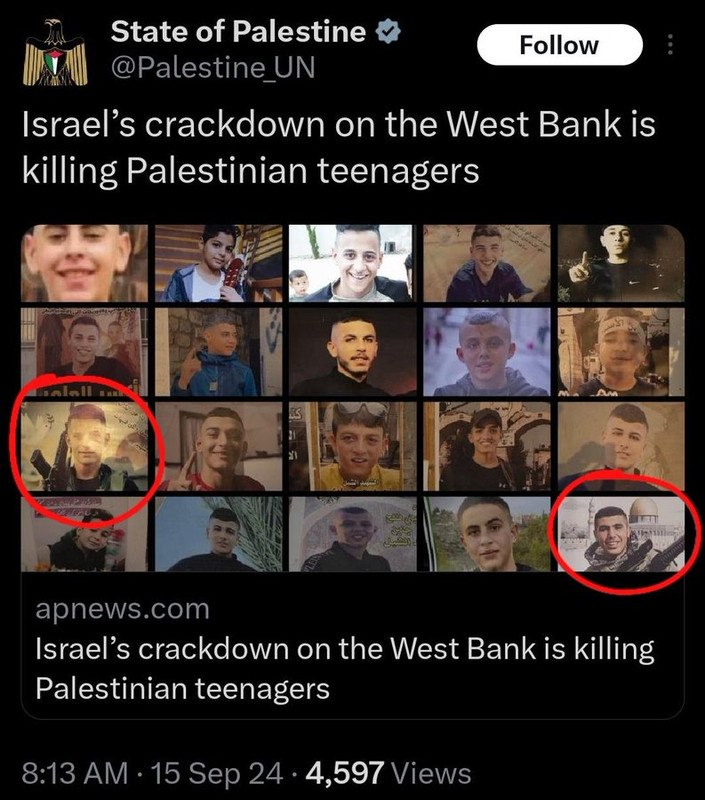Open the portrait of boy in blue jacket
Viewport: 705px width, 800px height.
click(x=218, y=352)
